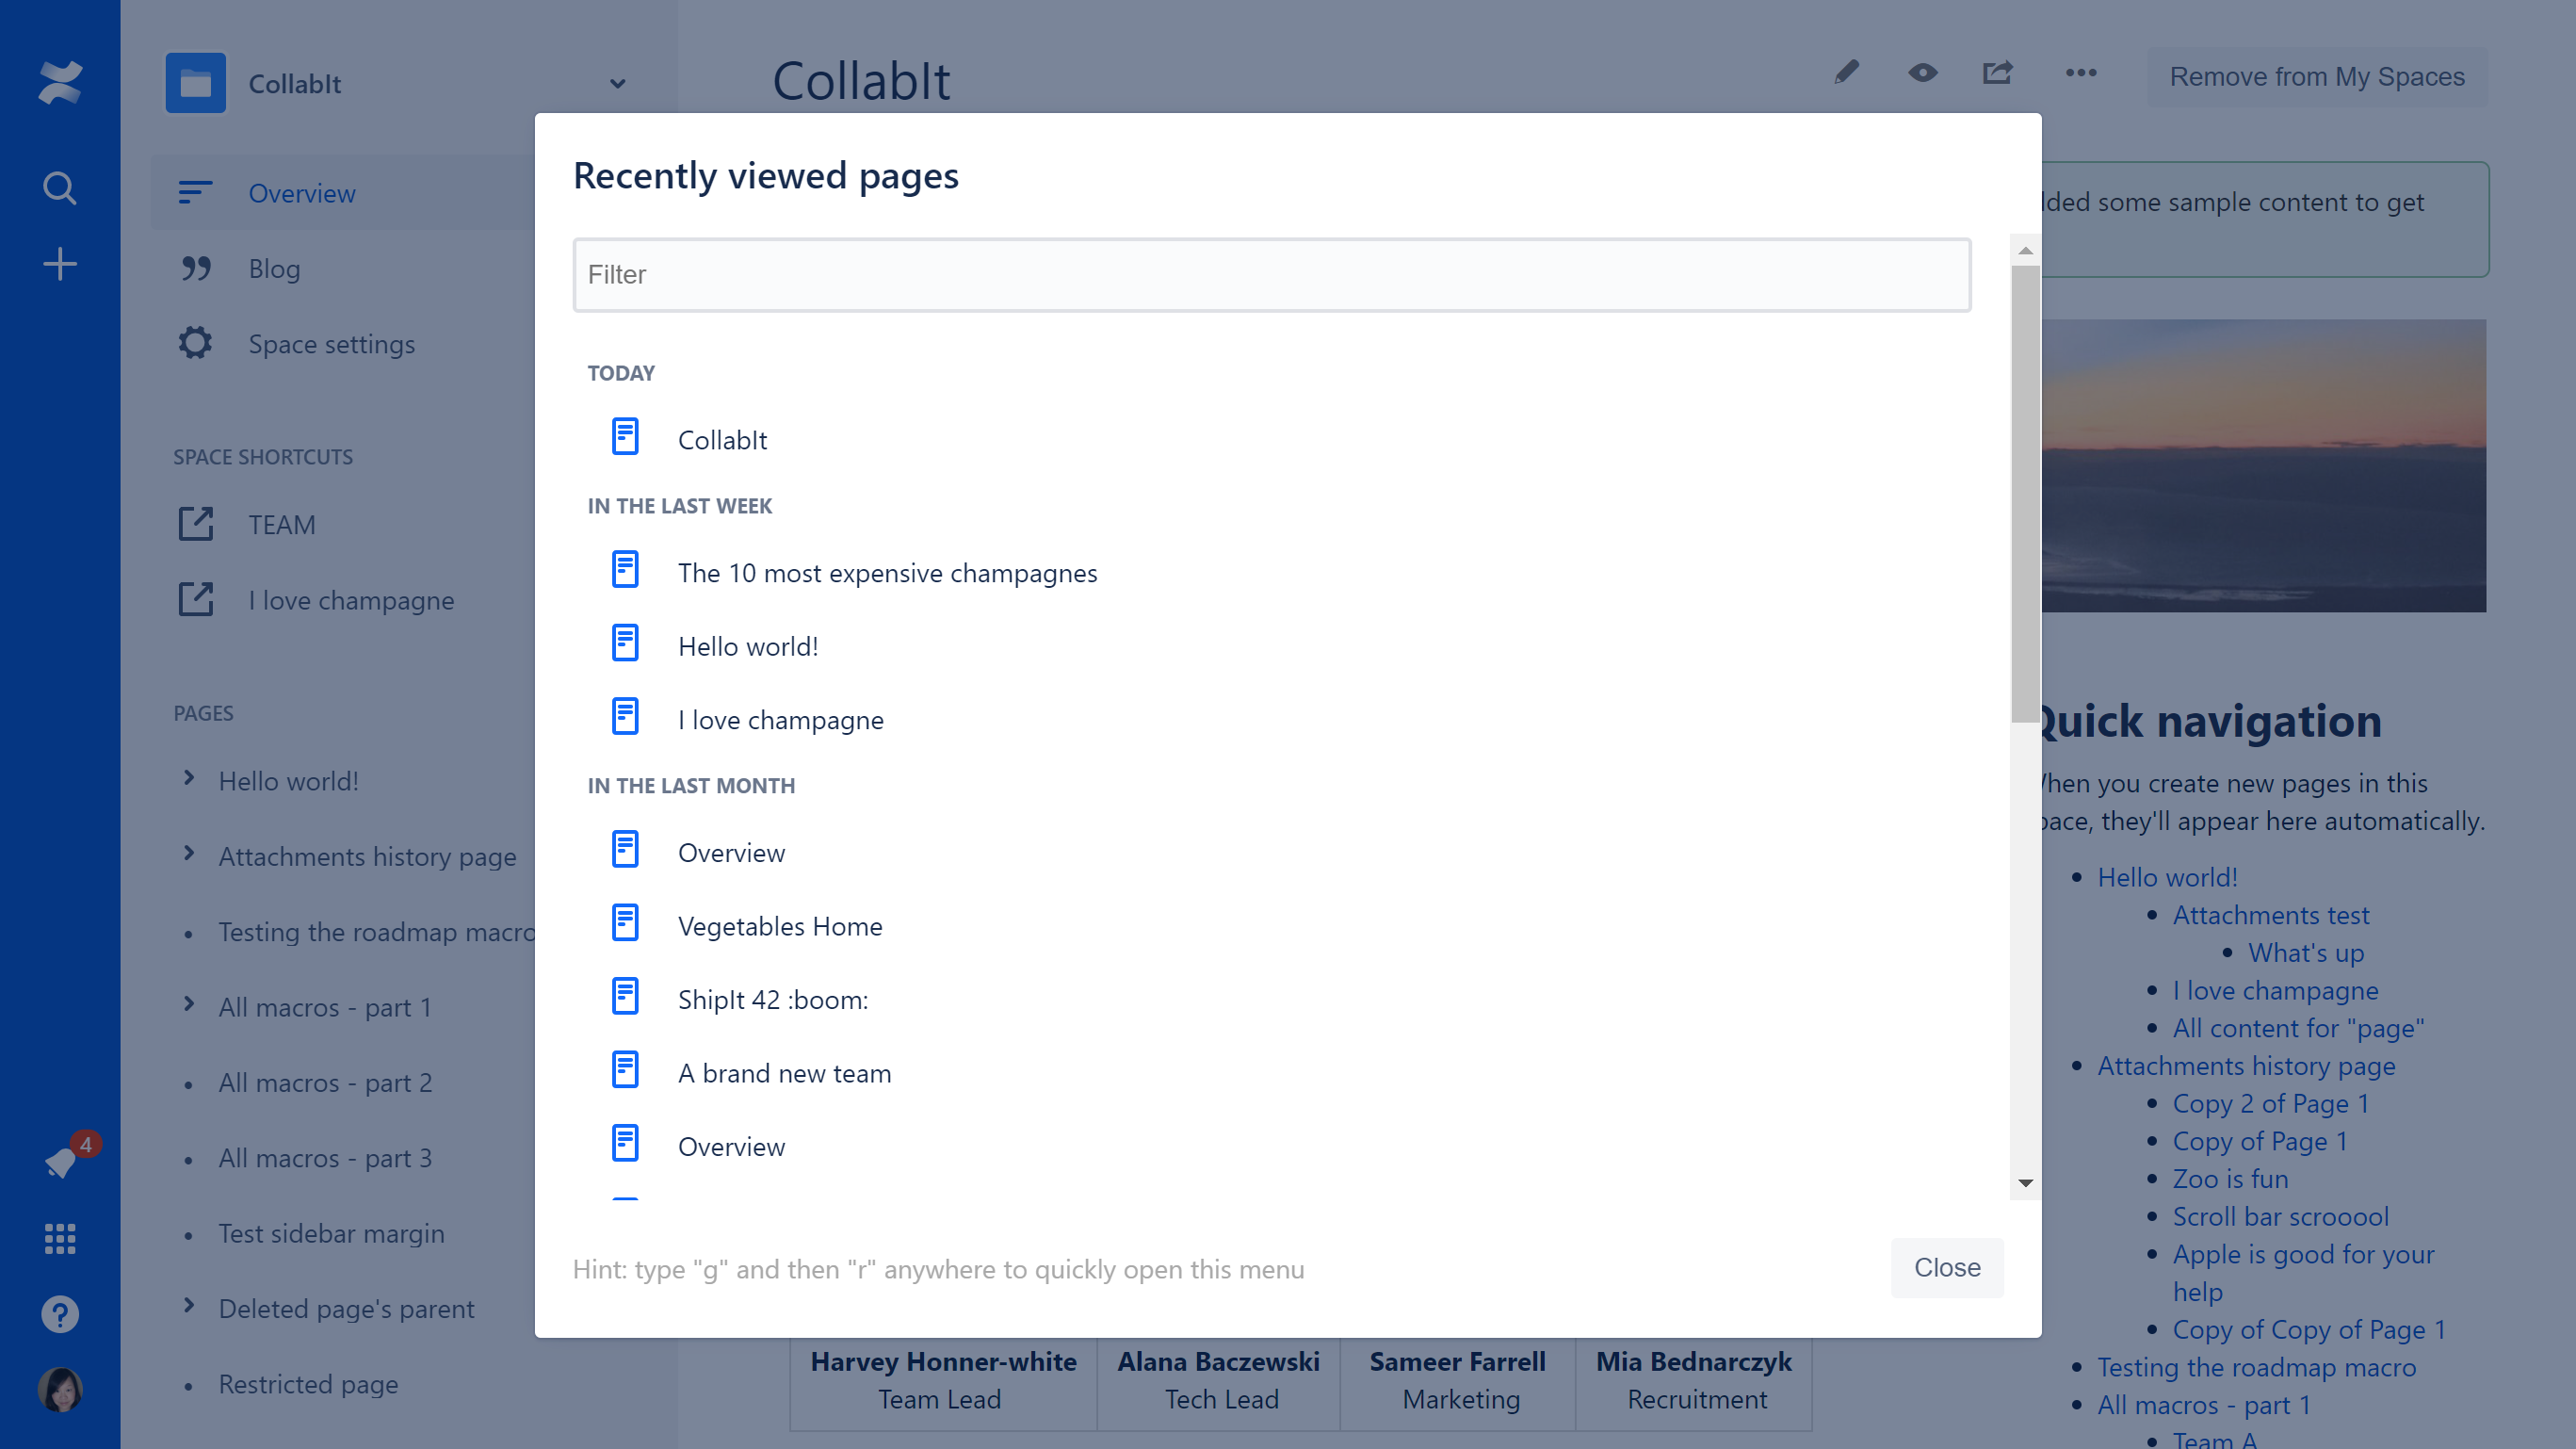Click the Close button in dialog

1947,1268
